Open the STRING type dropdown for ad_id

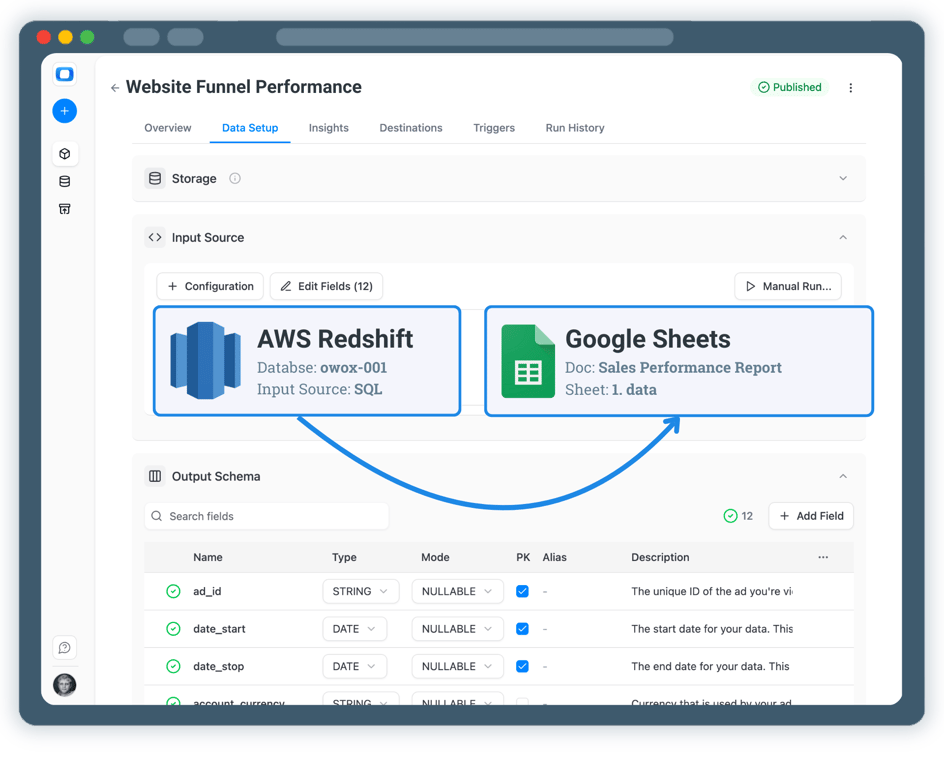coord(361,592)
